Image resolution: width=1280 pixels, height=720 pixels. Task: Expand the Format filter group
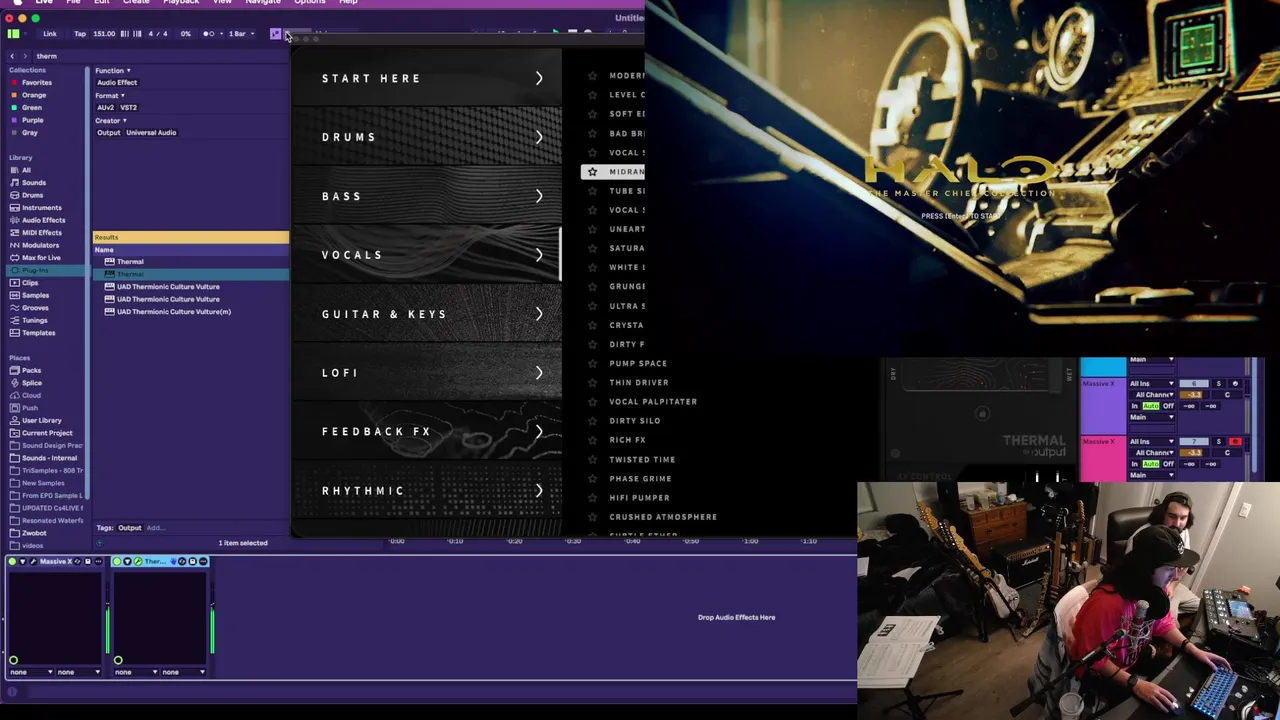pos(109,96)
